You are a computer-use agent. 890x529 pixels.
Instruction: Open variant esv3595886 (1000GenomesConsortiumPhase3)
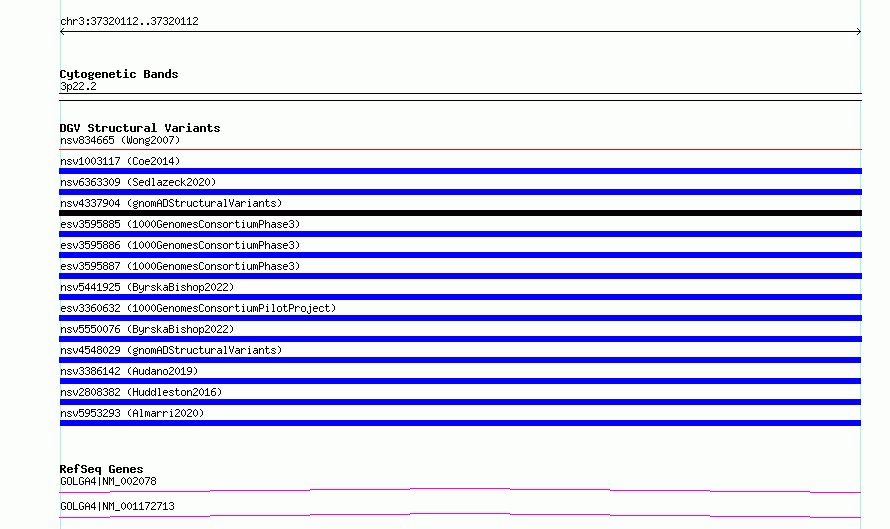[180, 245]
